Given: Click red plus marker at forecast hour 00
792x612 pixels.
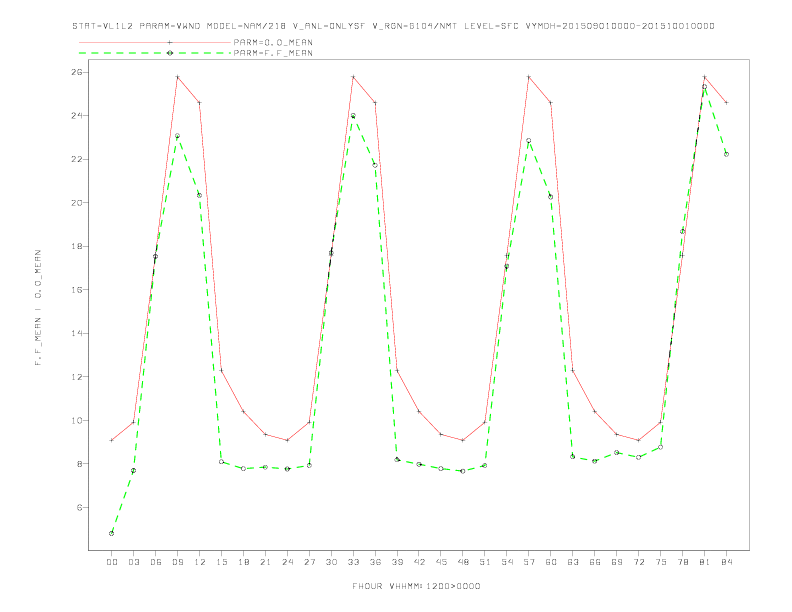Looking at the screenshot, I should tap(112, 440).
